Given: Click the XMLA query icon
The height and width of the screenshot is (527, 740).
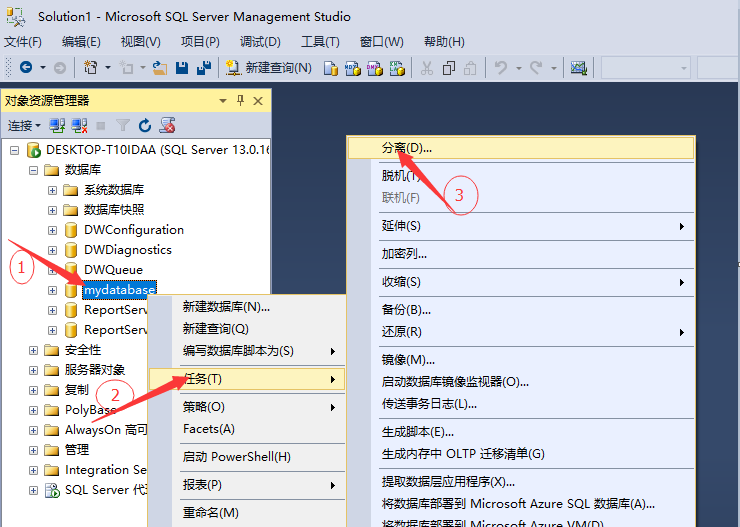Looking at the screenshot, I should point(397,68).
